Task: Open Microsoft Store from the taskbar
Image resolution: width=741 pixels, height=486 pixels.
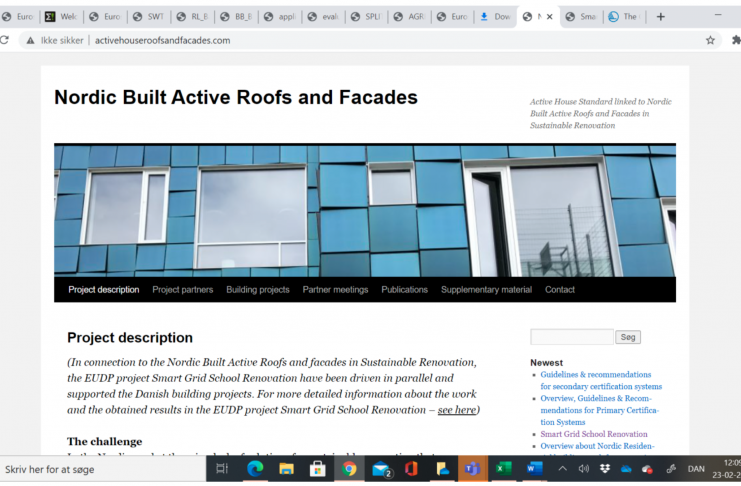Action: [317, 469]
